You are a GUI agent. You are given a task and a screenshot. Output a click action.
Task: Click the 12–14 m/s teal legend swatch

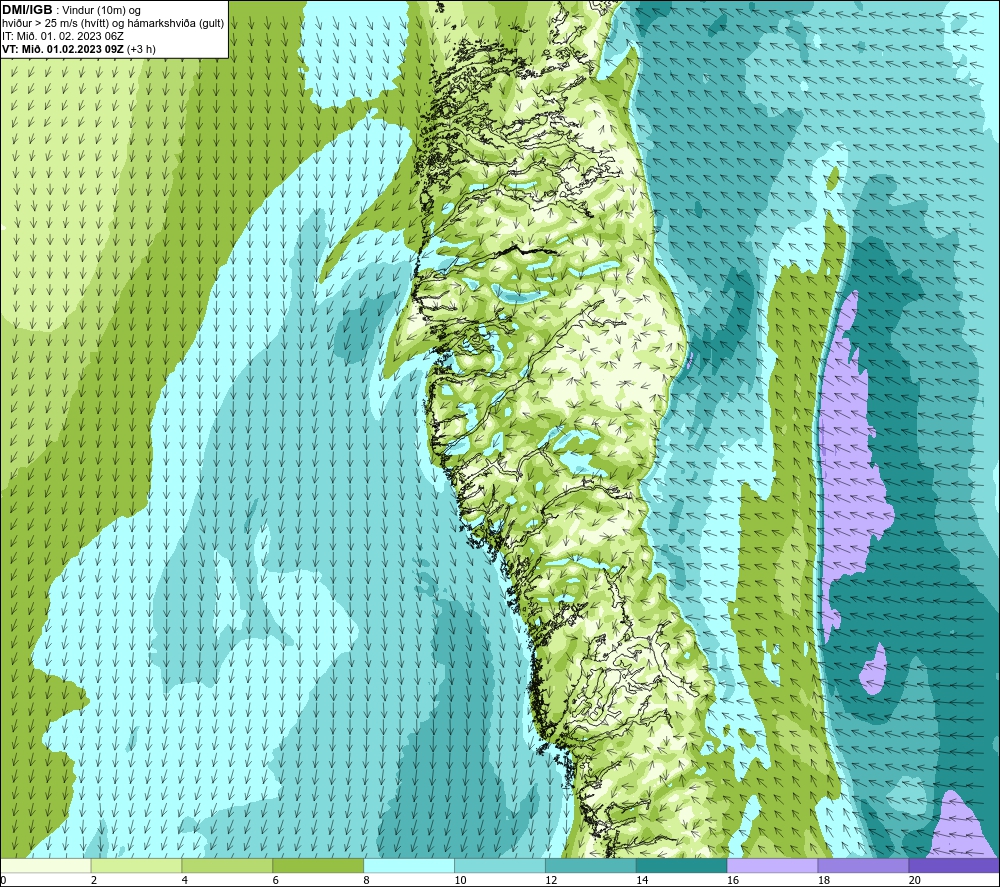pyautogui.click(x=591, y=865)
